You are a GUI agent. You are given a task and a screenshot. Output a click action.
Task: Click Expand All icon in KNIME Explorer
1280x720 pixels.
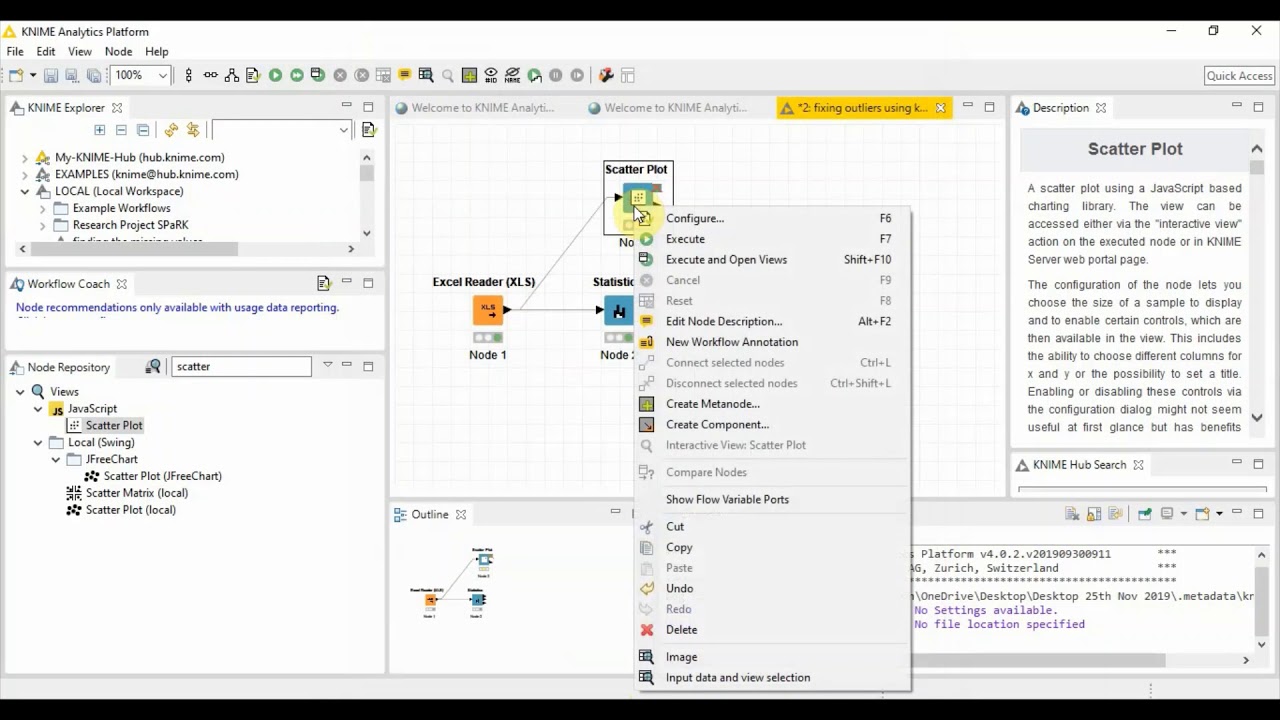pyautogui.click(x=99, y=130)
